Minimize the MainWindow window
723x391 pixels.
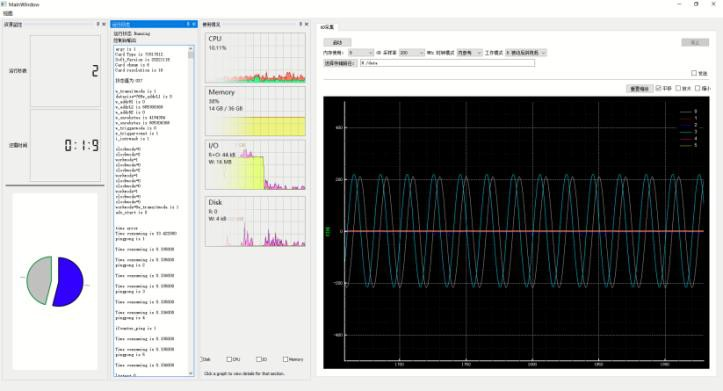pyautogui.click(x=679, y=4)
